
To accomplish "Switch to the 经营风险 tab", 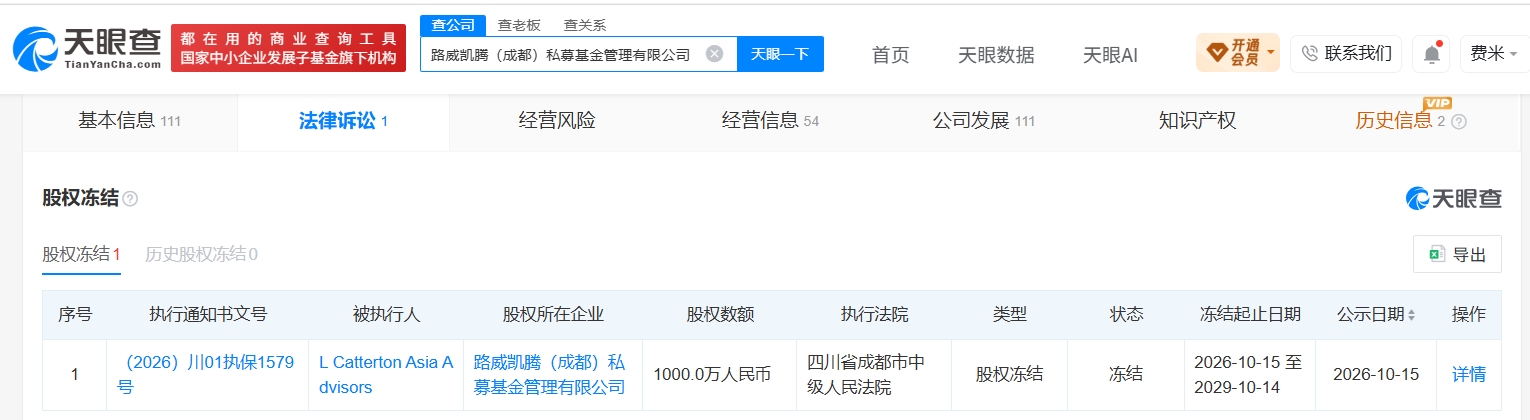I will coord(557,121).
